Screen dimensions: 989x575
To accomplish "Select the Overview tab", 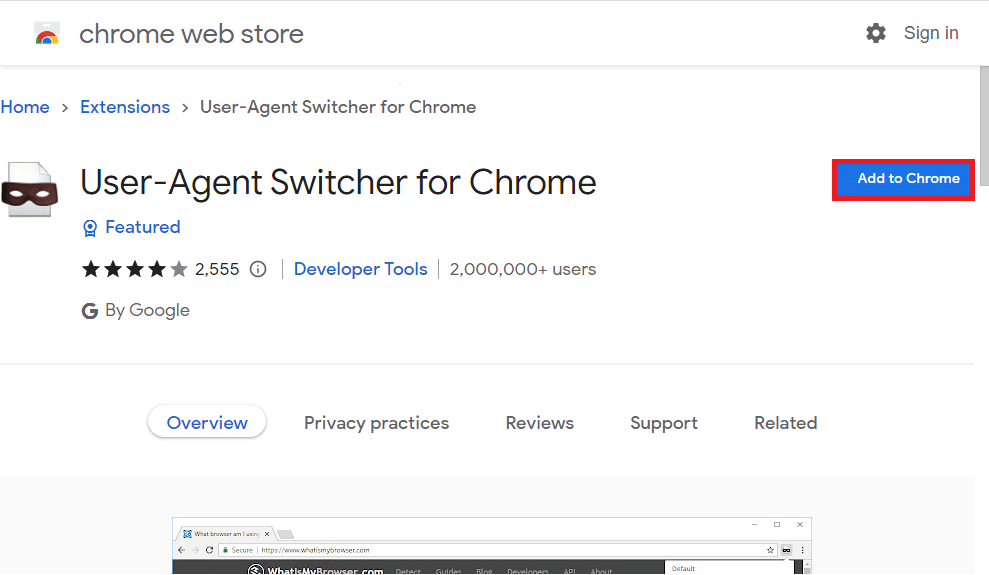I will point(207,422).
